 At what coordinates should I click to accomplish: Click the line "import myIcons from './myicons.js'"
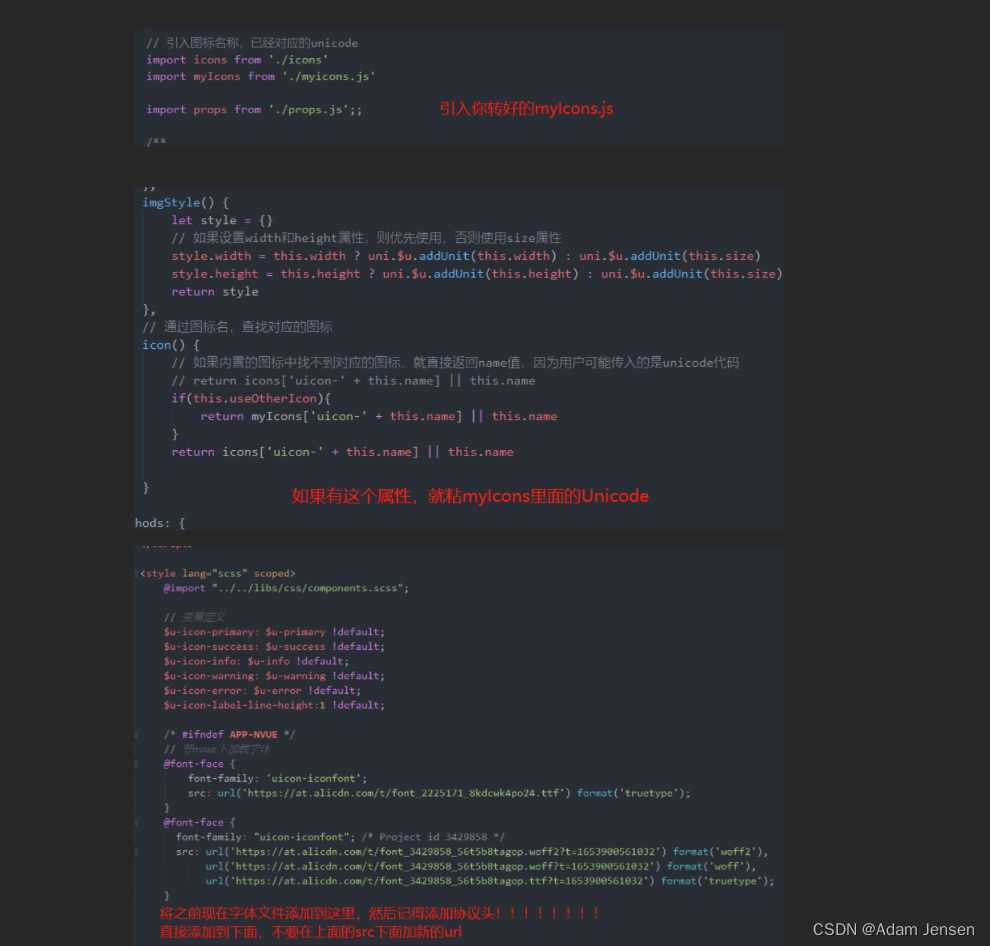pos(261,76)
